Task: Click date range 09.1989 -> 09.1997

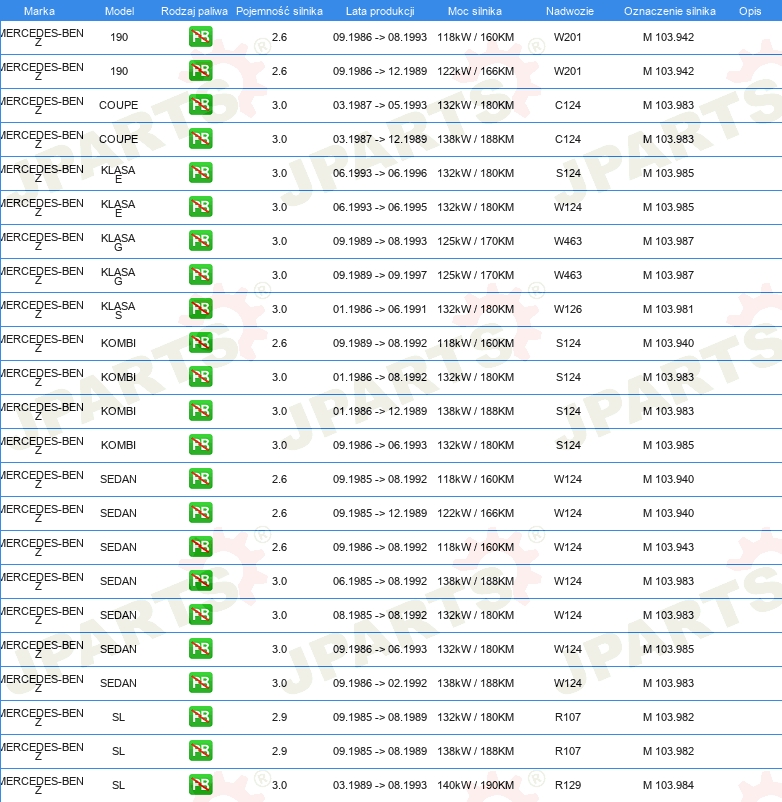Action: click(379, 275)
